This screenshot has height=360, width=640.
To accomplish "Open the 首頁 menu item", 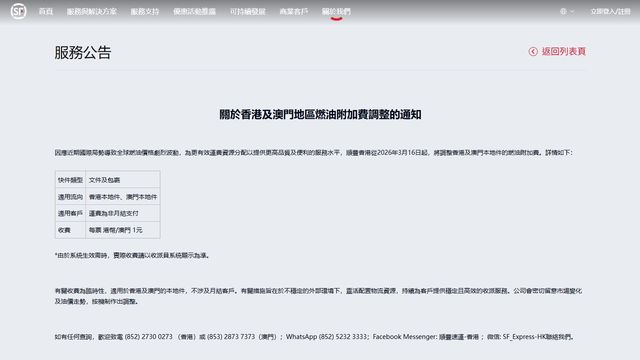I will pyautogui.click(x=46, y=11).
